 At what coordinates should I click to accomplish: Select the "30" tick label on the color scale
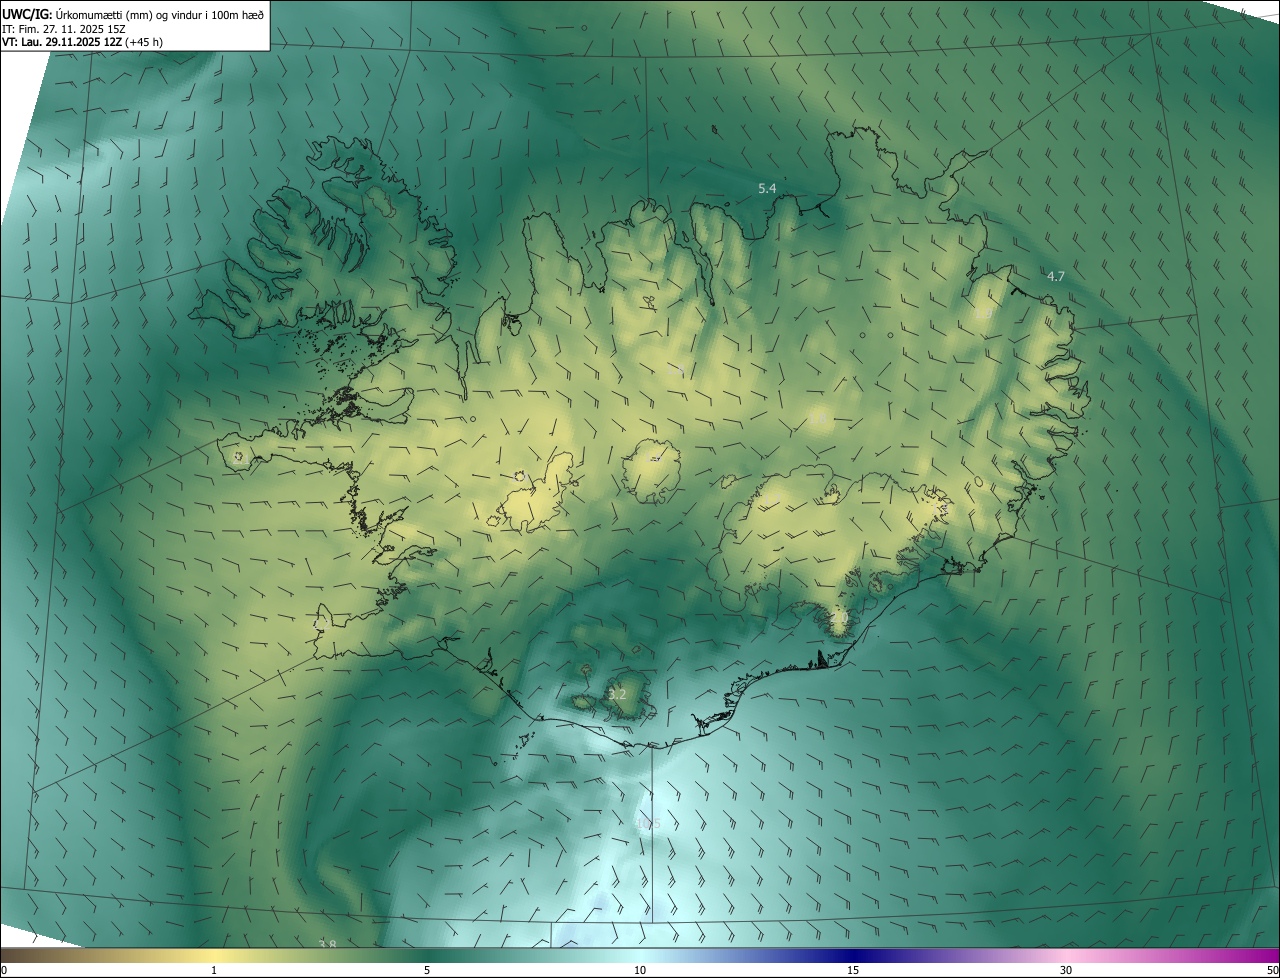pos(1066,970)
